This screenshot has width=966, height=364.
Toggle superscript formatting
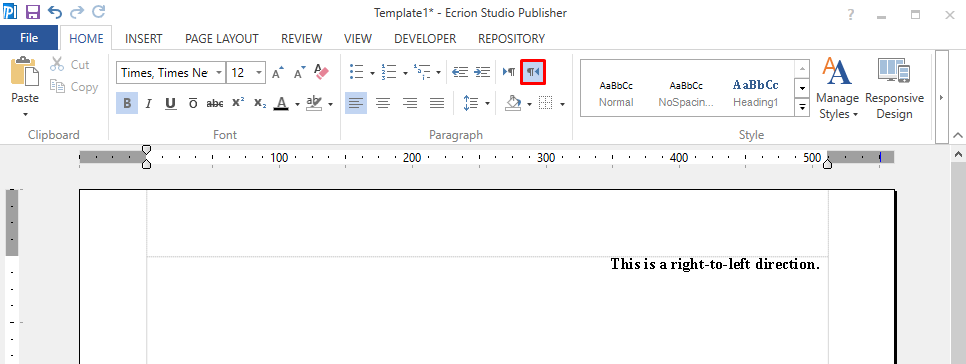tap(238, 103)
